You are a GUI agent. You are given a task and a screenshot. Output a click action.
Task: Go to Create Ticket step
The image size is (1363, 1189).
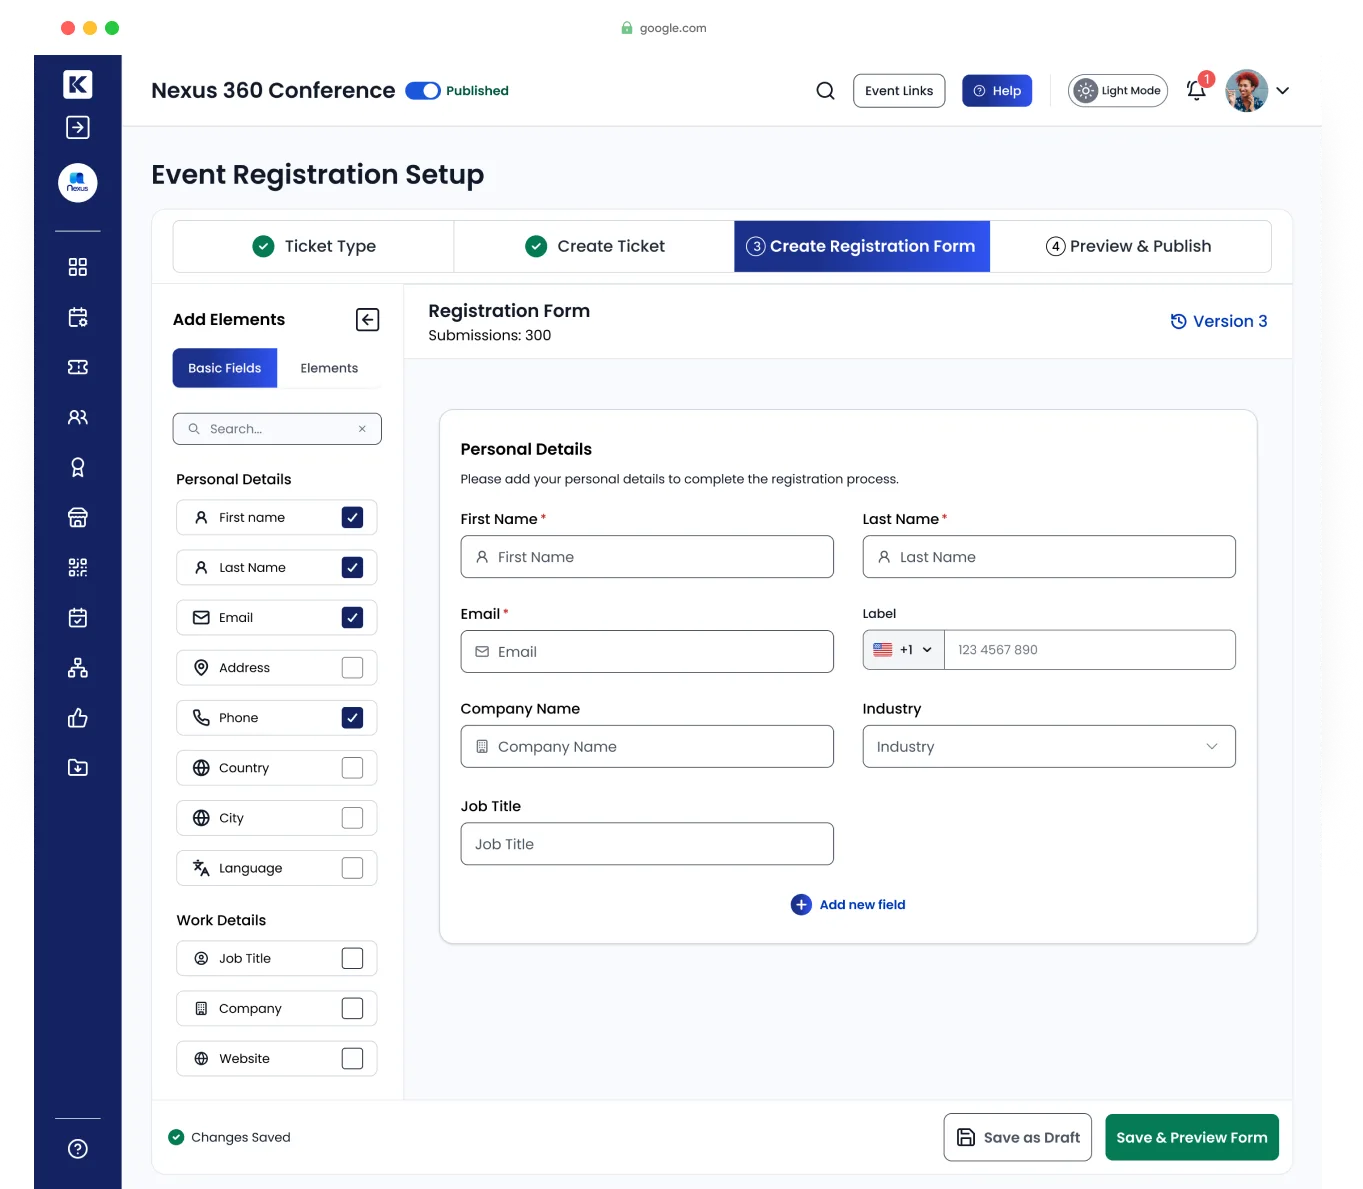[594, 246]
